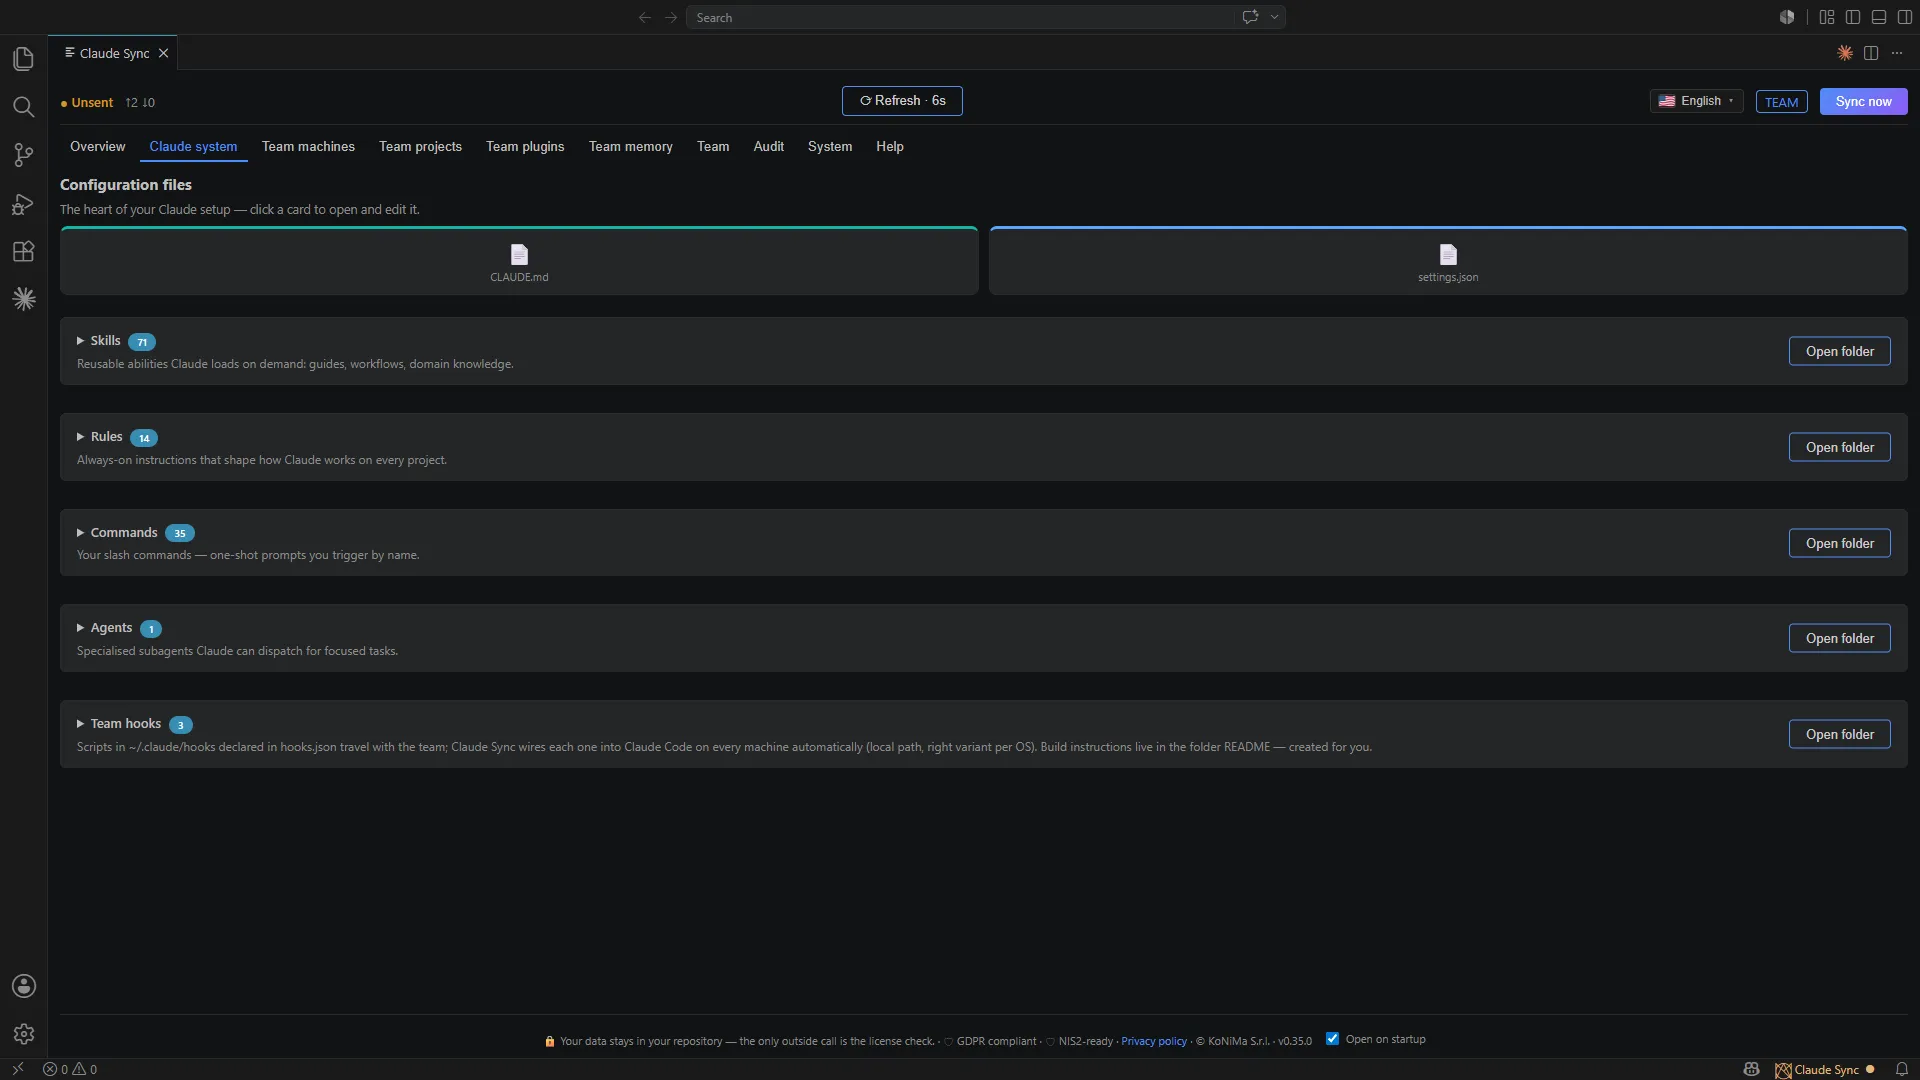Toggle the primary side bar layout icon
Screen dimensions: 1920x1080
(1853, 17)
